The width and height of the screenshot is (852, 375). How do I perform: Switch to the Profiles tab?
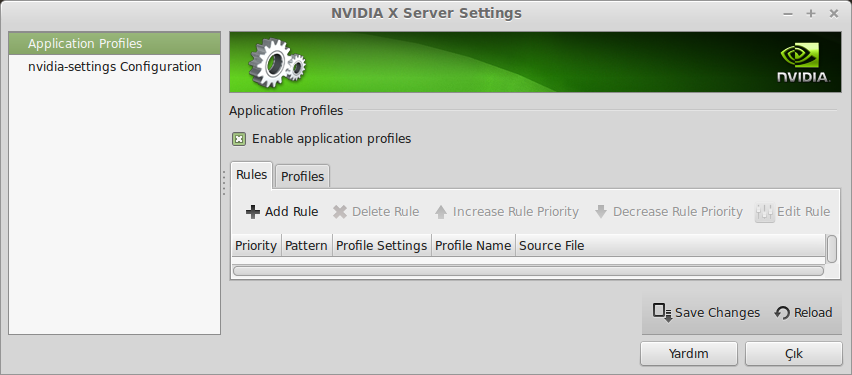302,177
